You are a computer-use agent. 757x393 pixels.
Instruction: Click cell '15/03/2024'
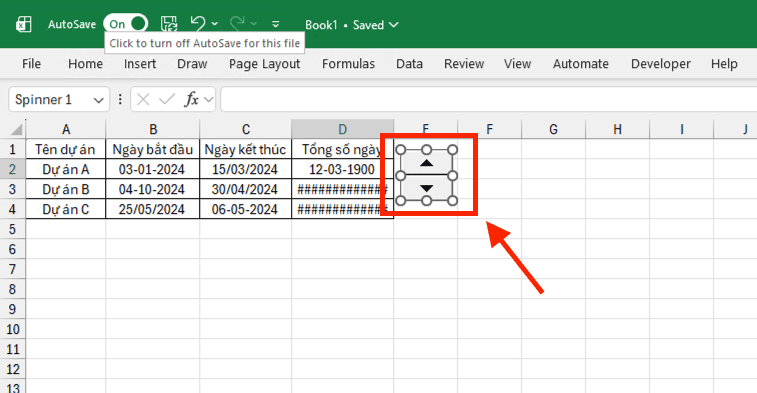point(246,169)
